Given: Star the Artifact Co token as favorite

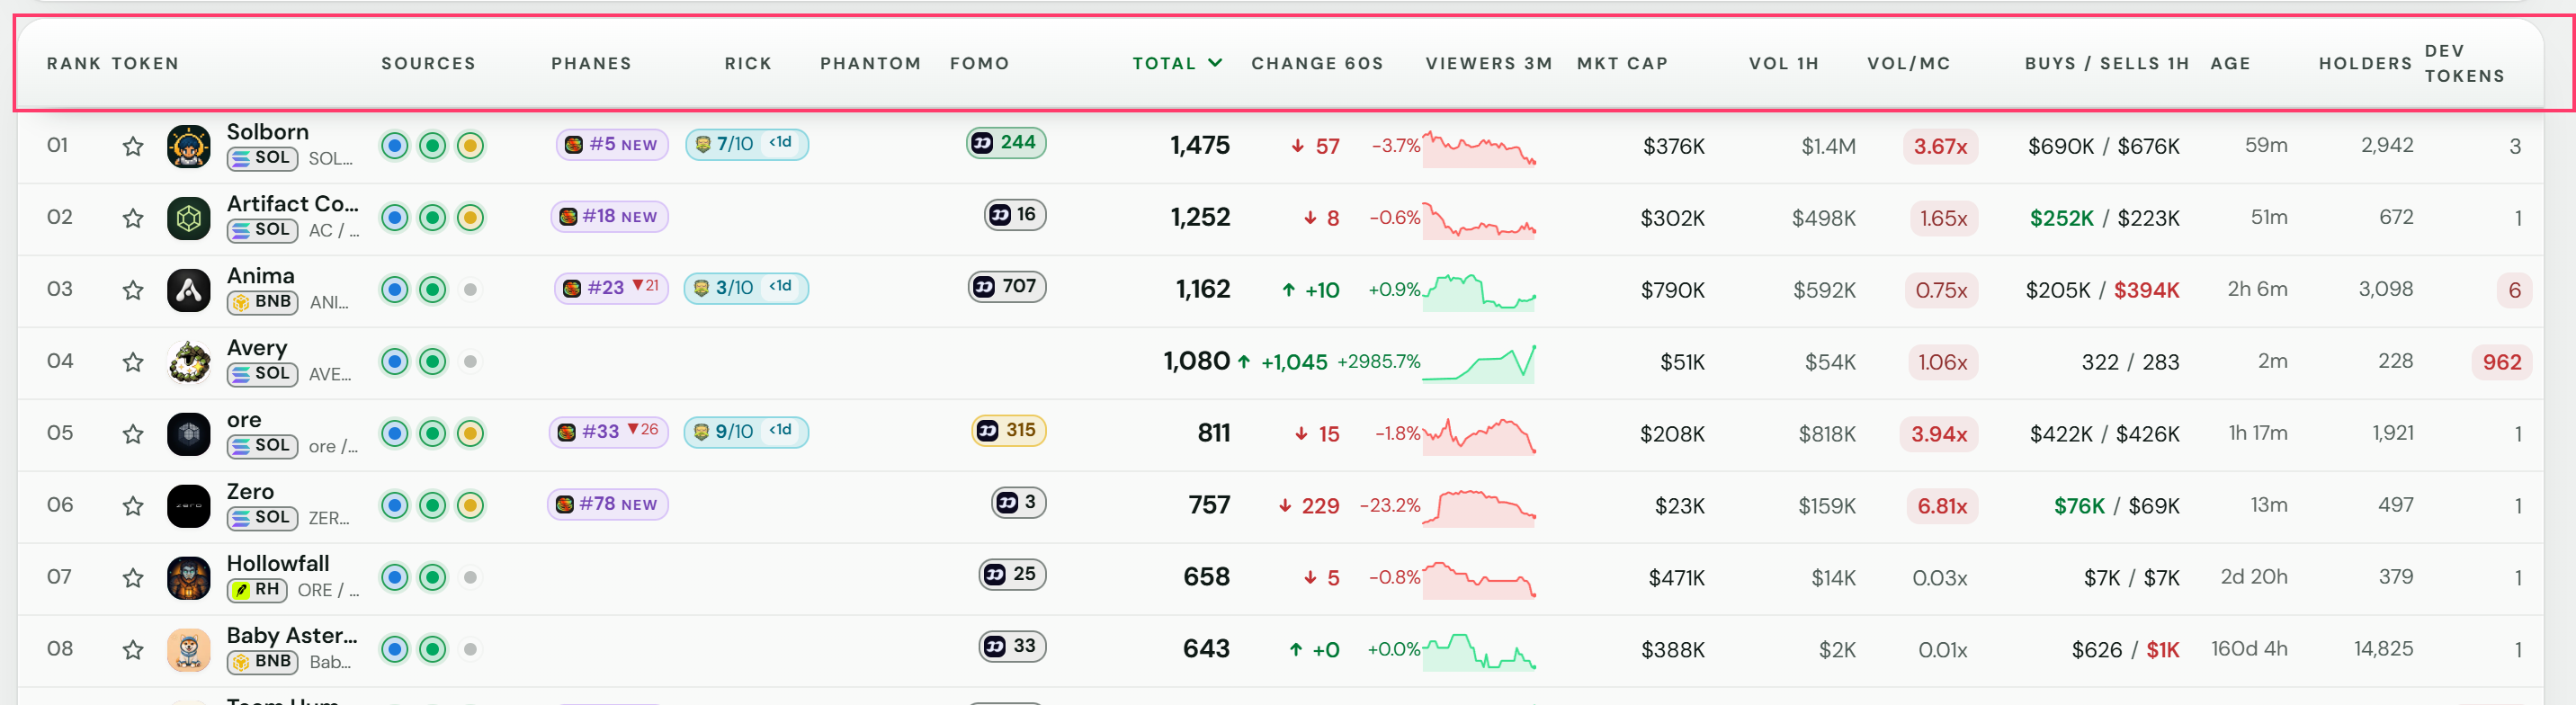Looking at the screenshot, I should point(133,219).
